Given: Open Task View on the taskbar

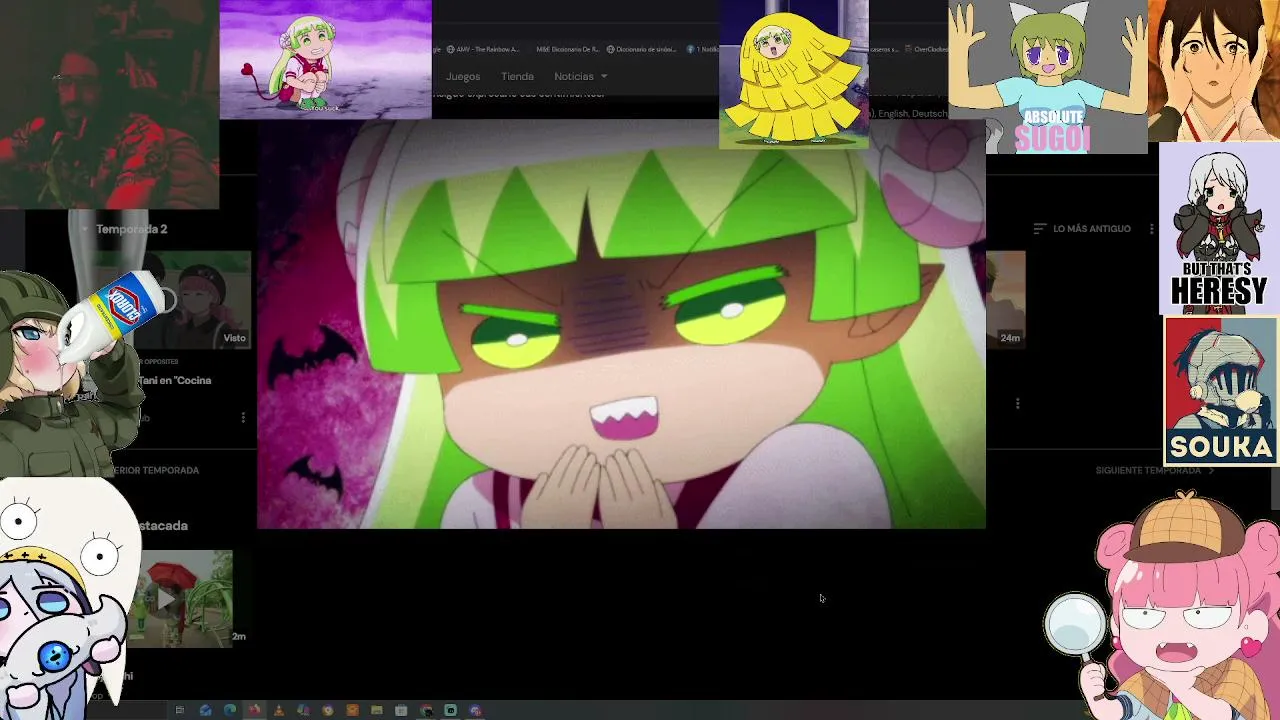Looking at the screenshot, I should [180, 710].
